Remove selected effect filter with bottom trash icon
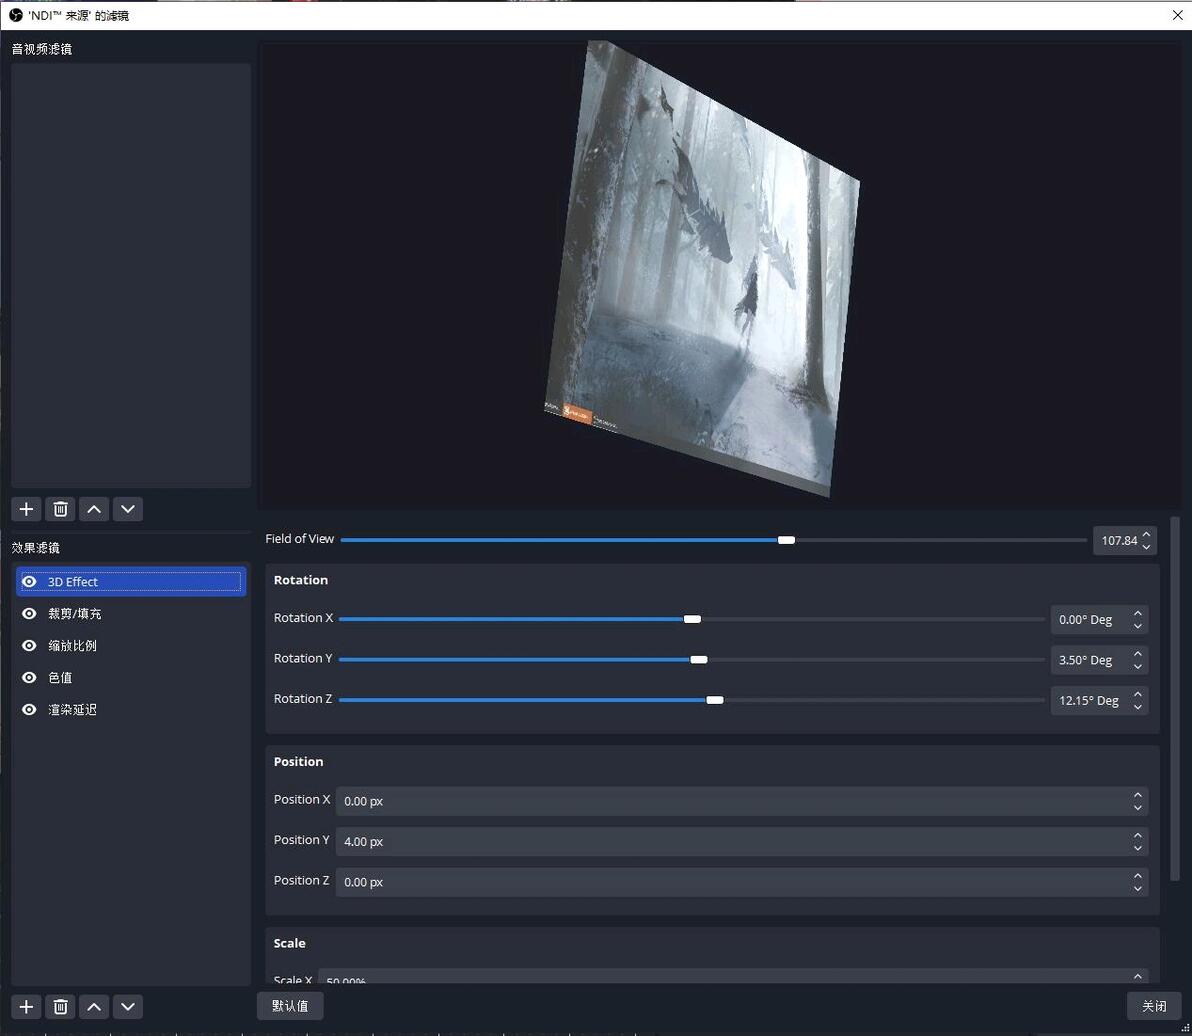 [x=60, y=1006]
